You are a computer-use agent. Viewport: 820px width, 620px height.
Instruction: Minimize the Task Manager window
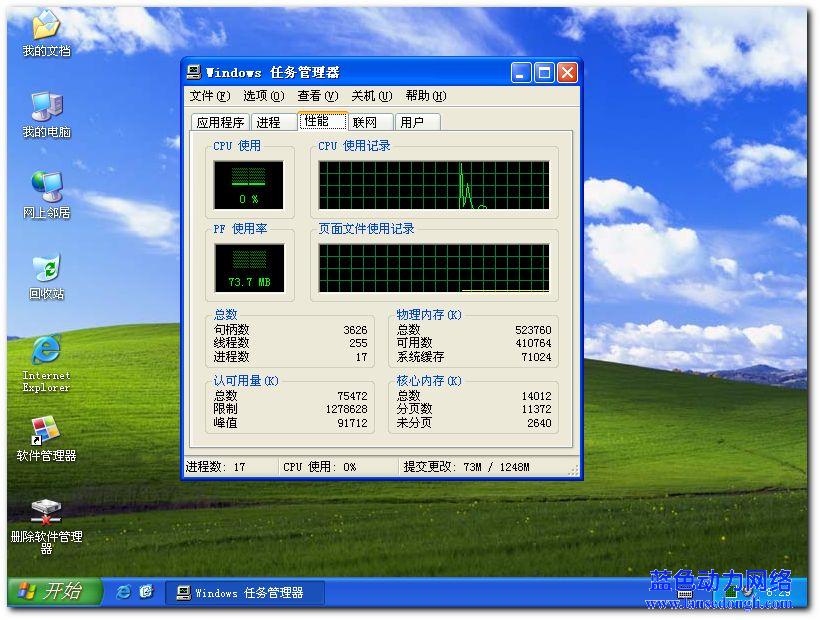(521, 73)
